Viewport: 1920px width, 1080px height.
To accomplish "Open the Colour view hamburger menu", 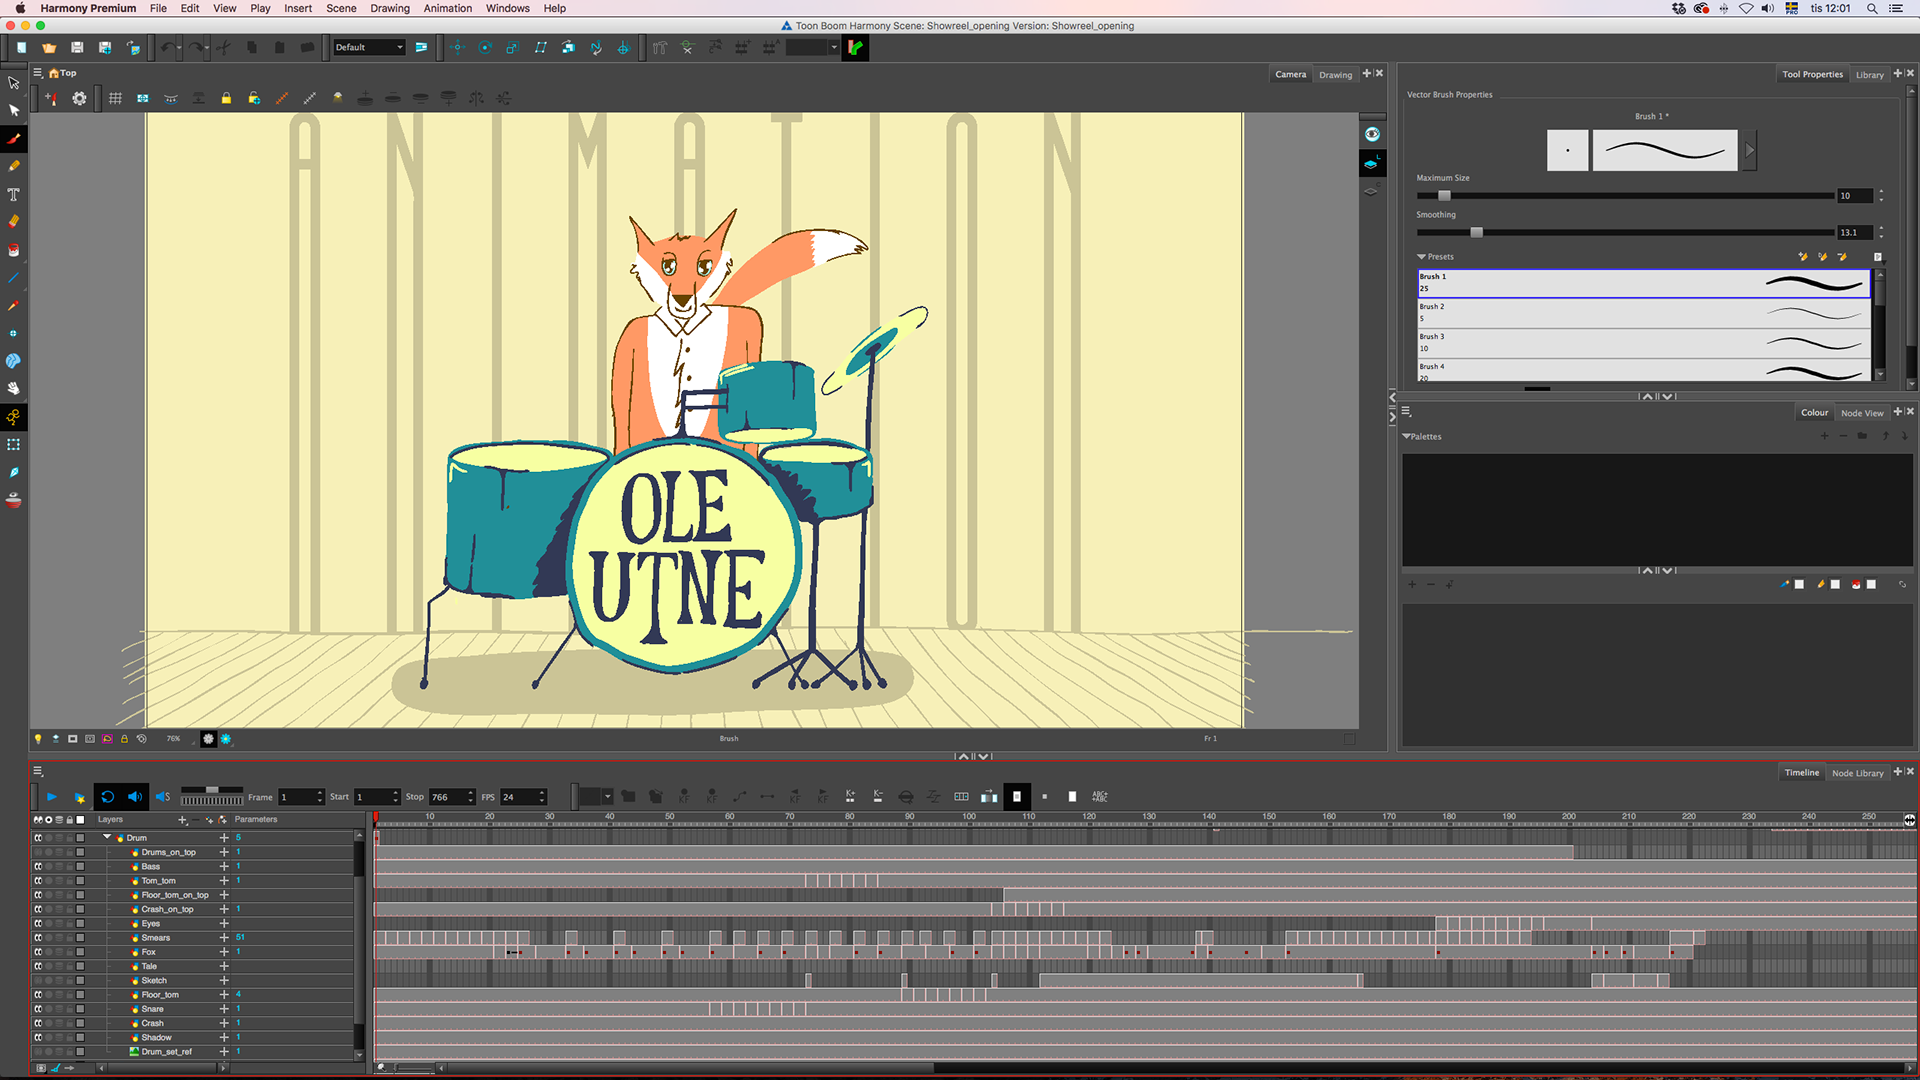I will click(1406, 411).
